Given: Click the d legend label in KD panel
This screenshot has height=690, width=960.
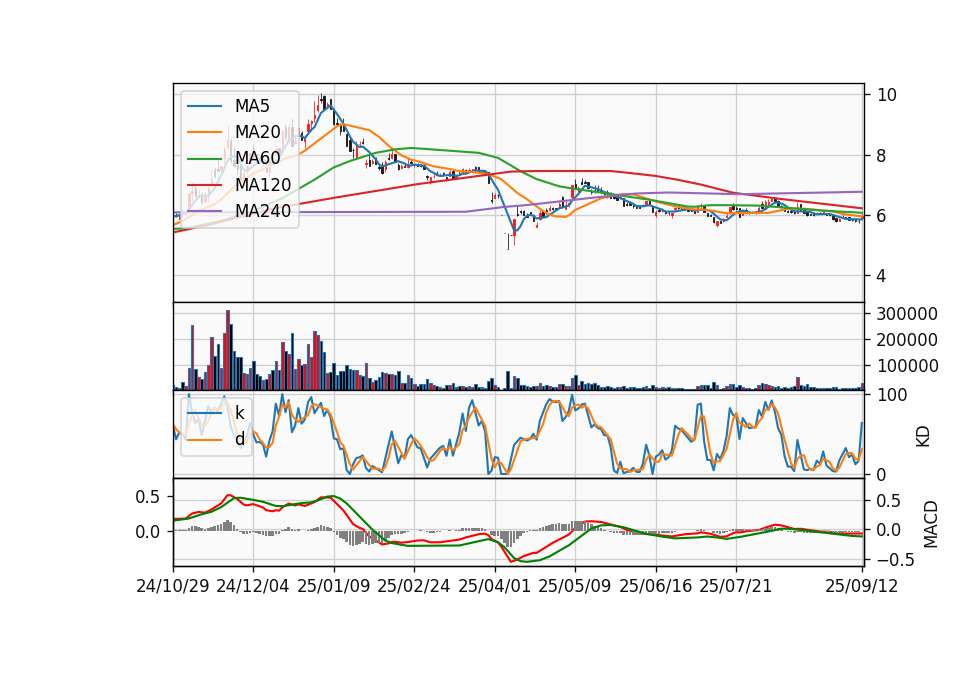Looking at the screenshot, I should coord(239,439).
